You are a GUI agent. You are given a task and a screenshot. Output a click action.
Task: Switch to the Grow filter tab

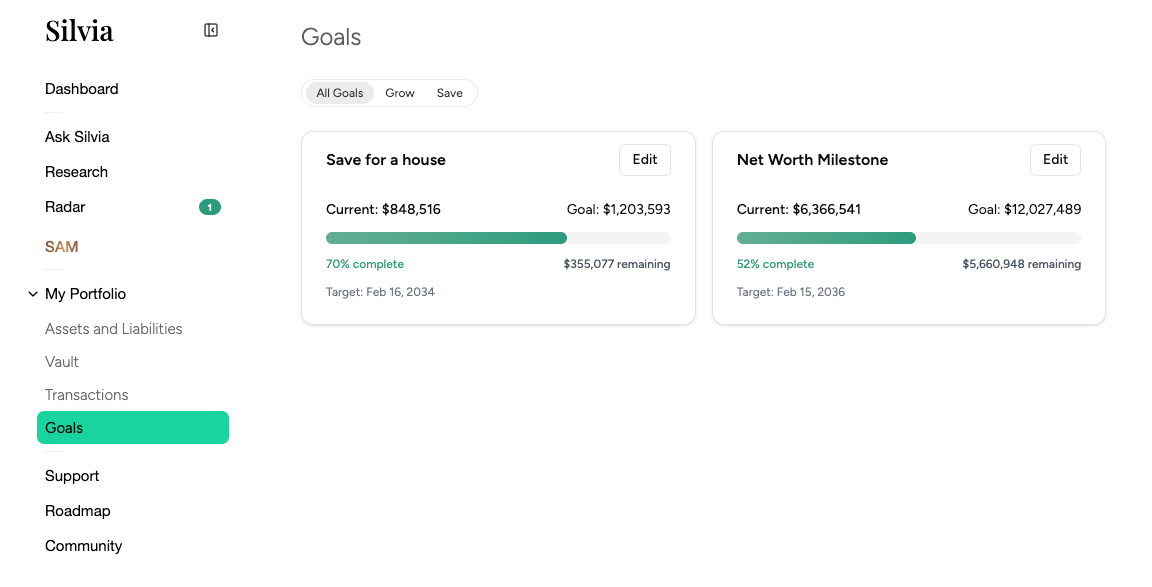pos(400,93)
